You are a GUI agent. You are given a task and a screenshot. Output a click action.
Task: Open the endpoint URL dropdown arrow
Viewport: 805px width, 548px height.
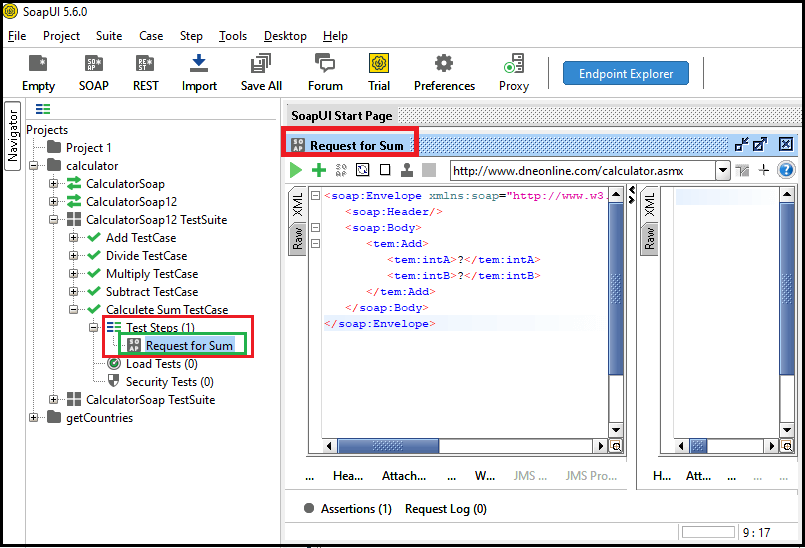point(723,171)
